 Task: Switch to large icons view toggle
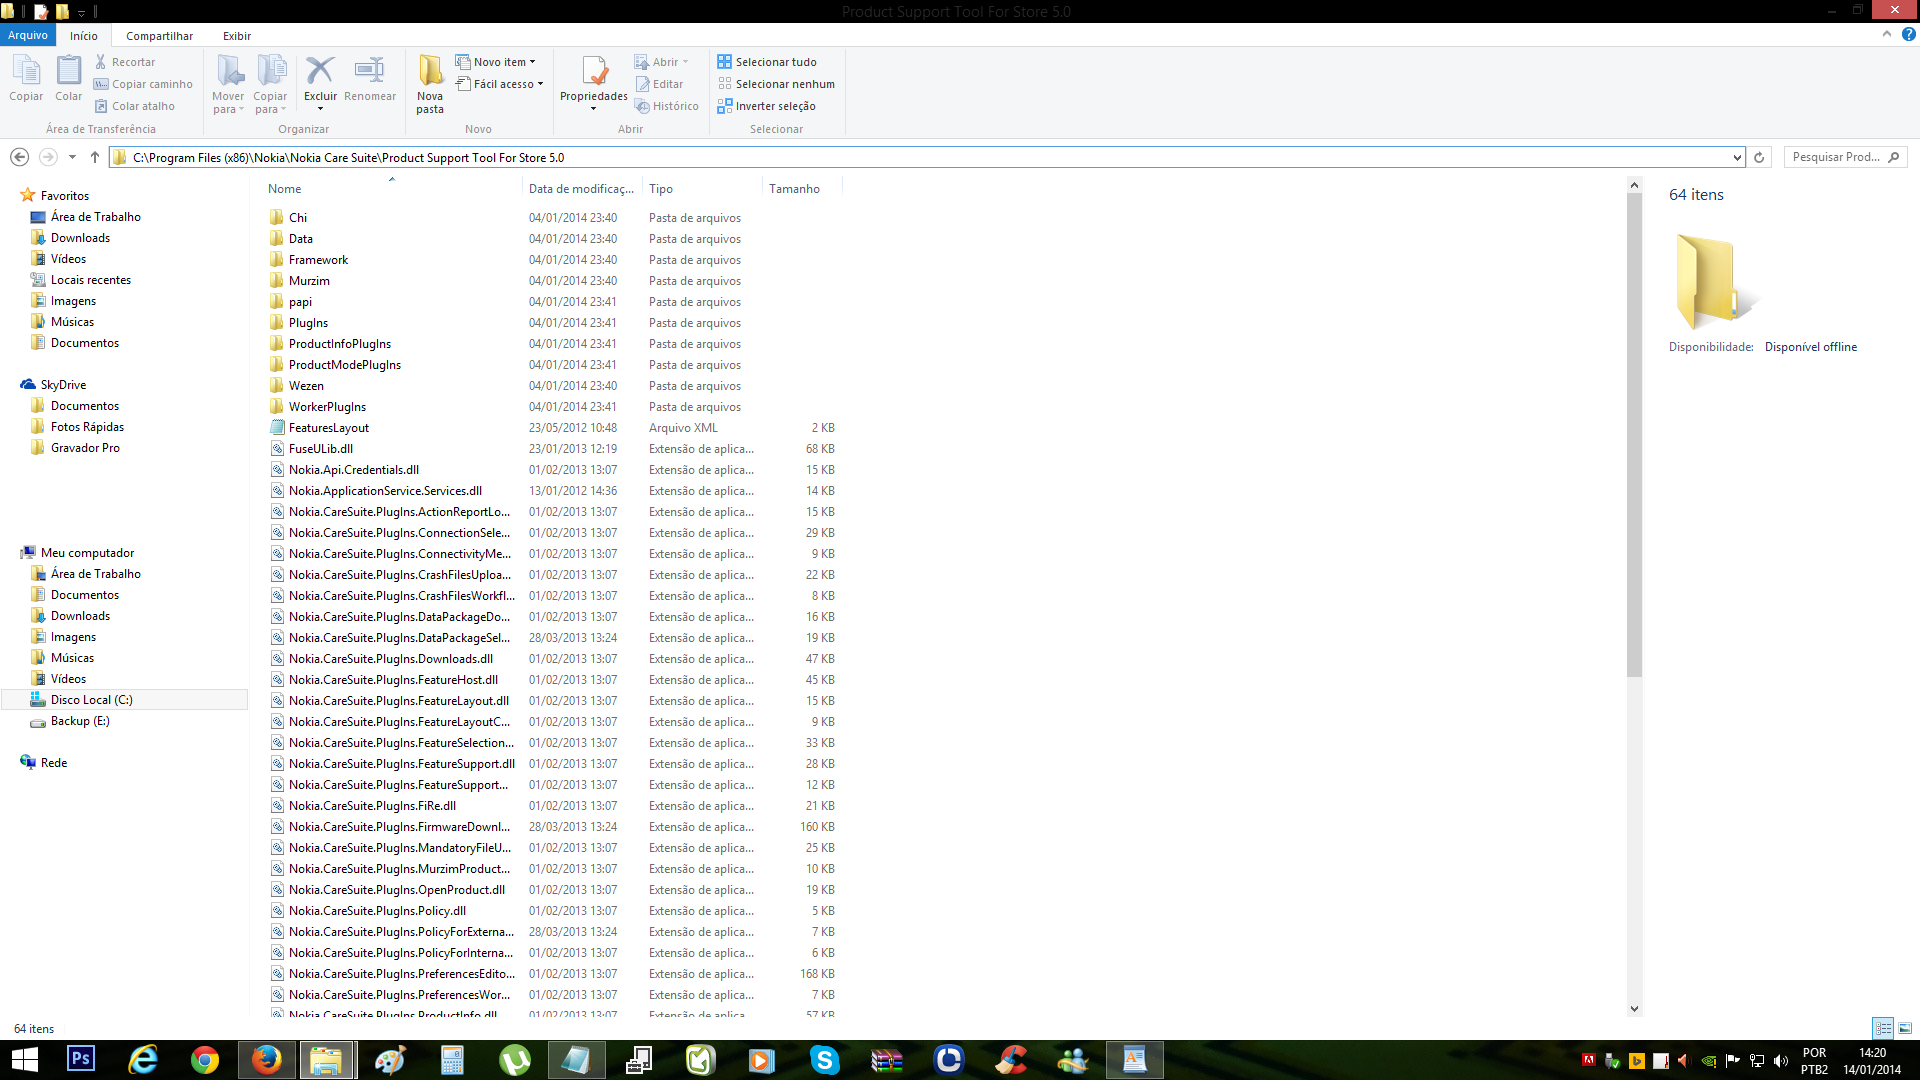pos(1905,1028)
